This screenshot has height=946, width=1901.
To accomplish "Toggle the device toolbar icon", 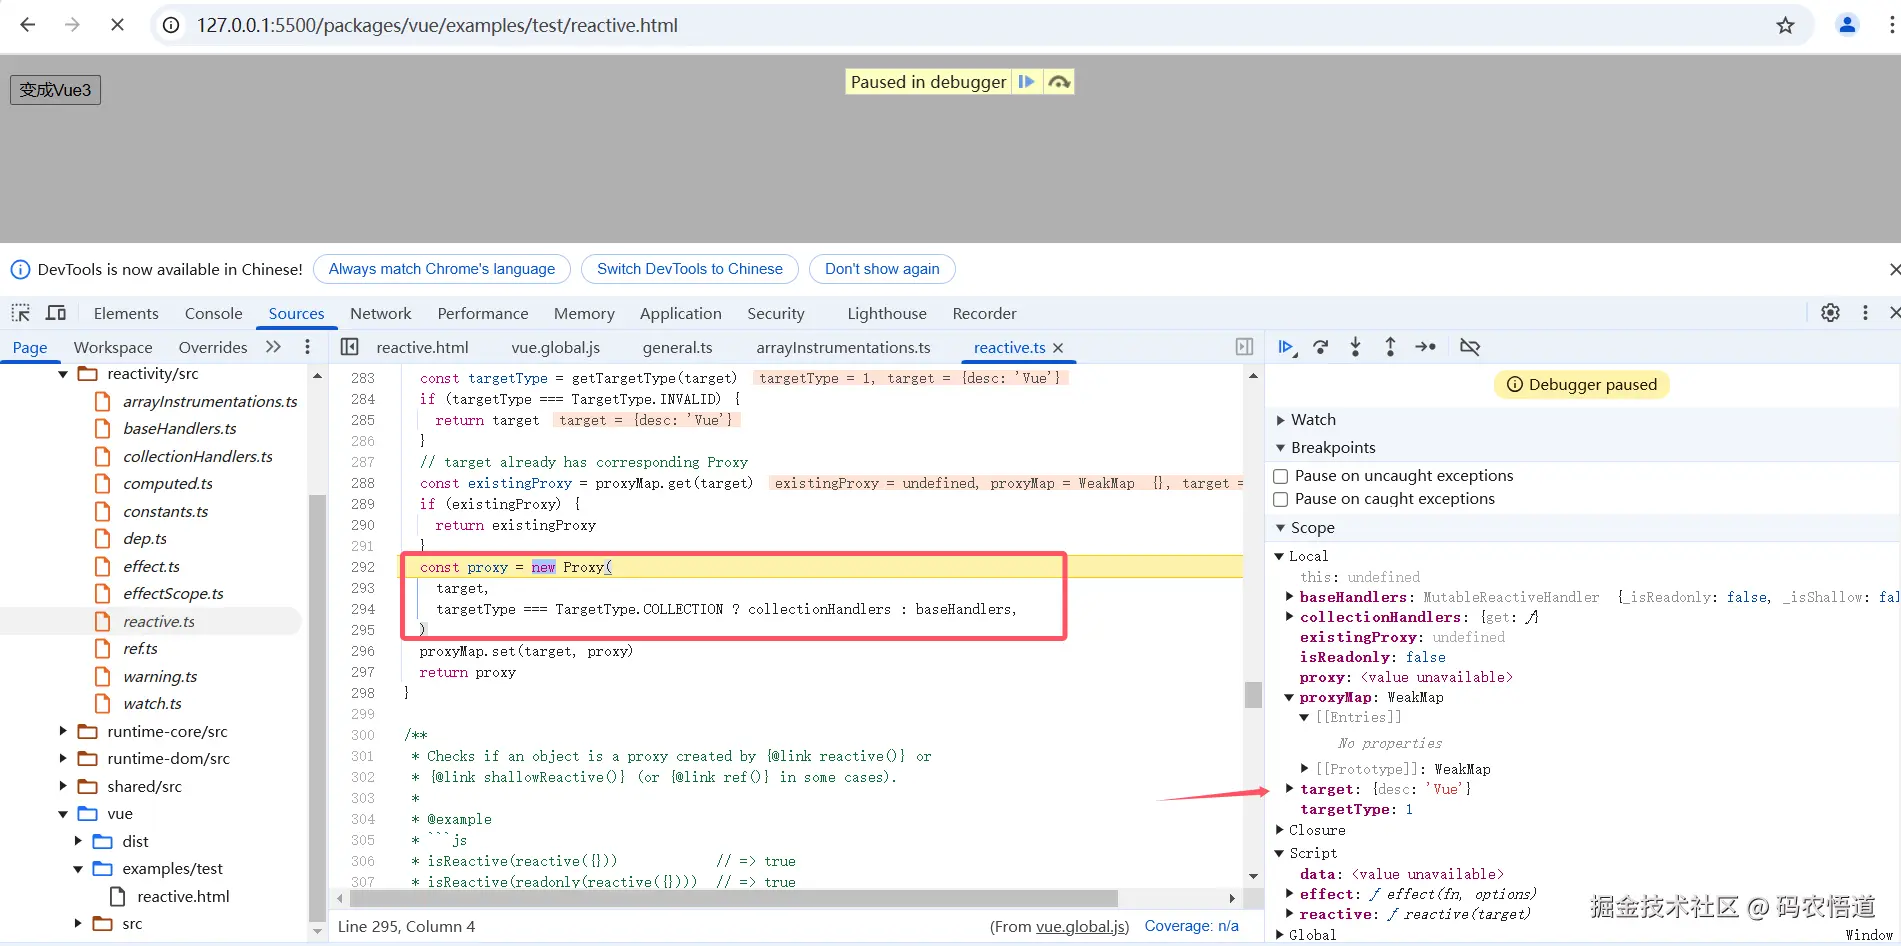I will tap(56, 313).
